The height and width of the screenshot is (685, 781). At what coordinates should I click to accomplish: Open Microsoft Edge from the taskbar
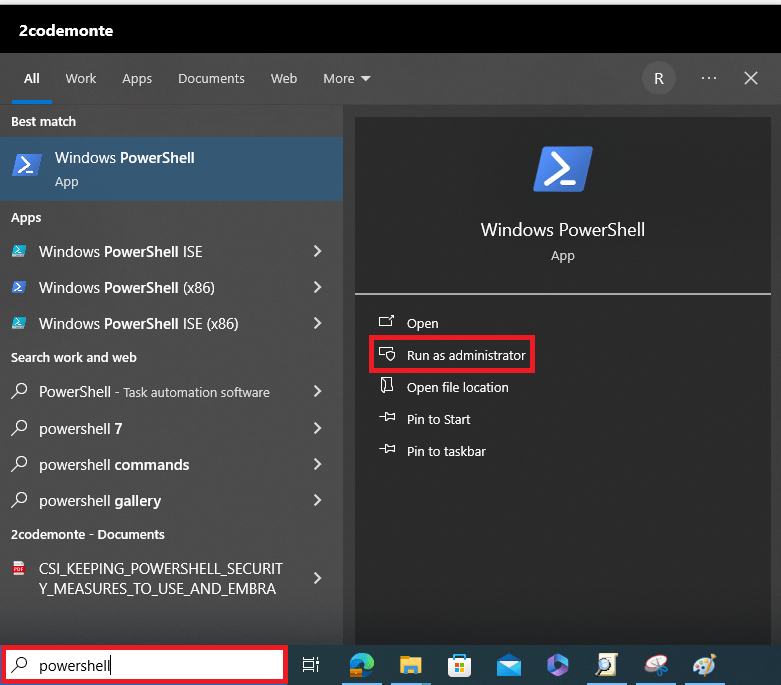361,664
